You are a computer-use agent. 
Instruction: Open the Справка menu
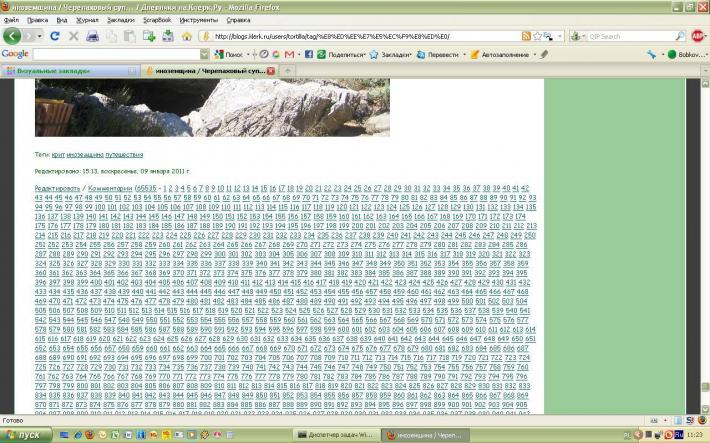pyautogui.click(x=238, y=20)
